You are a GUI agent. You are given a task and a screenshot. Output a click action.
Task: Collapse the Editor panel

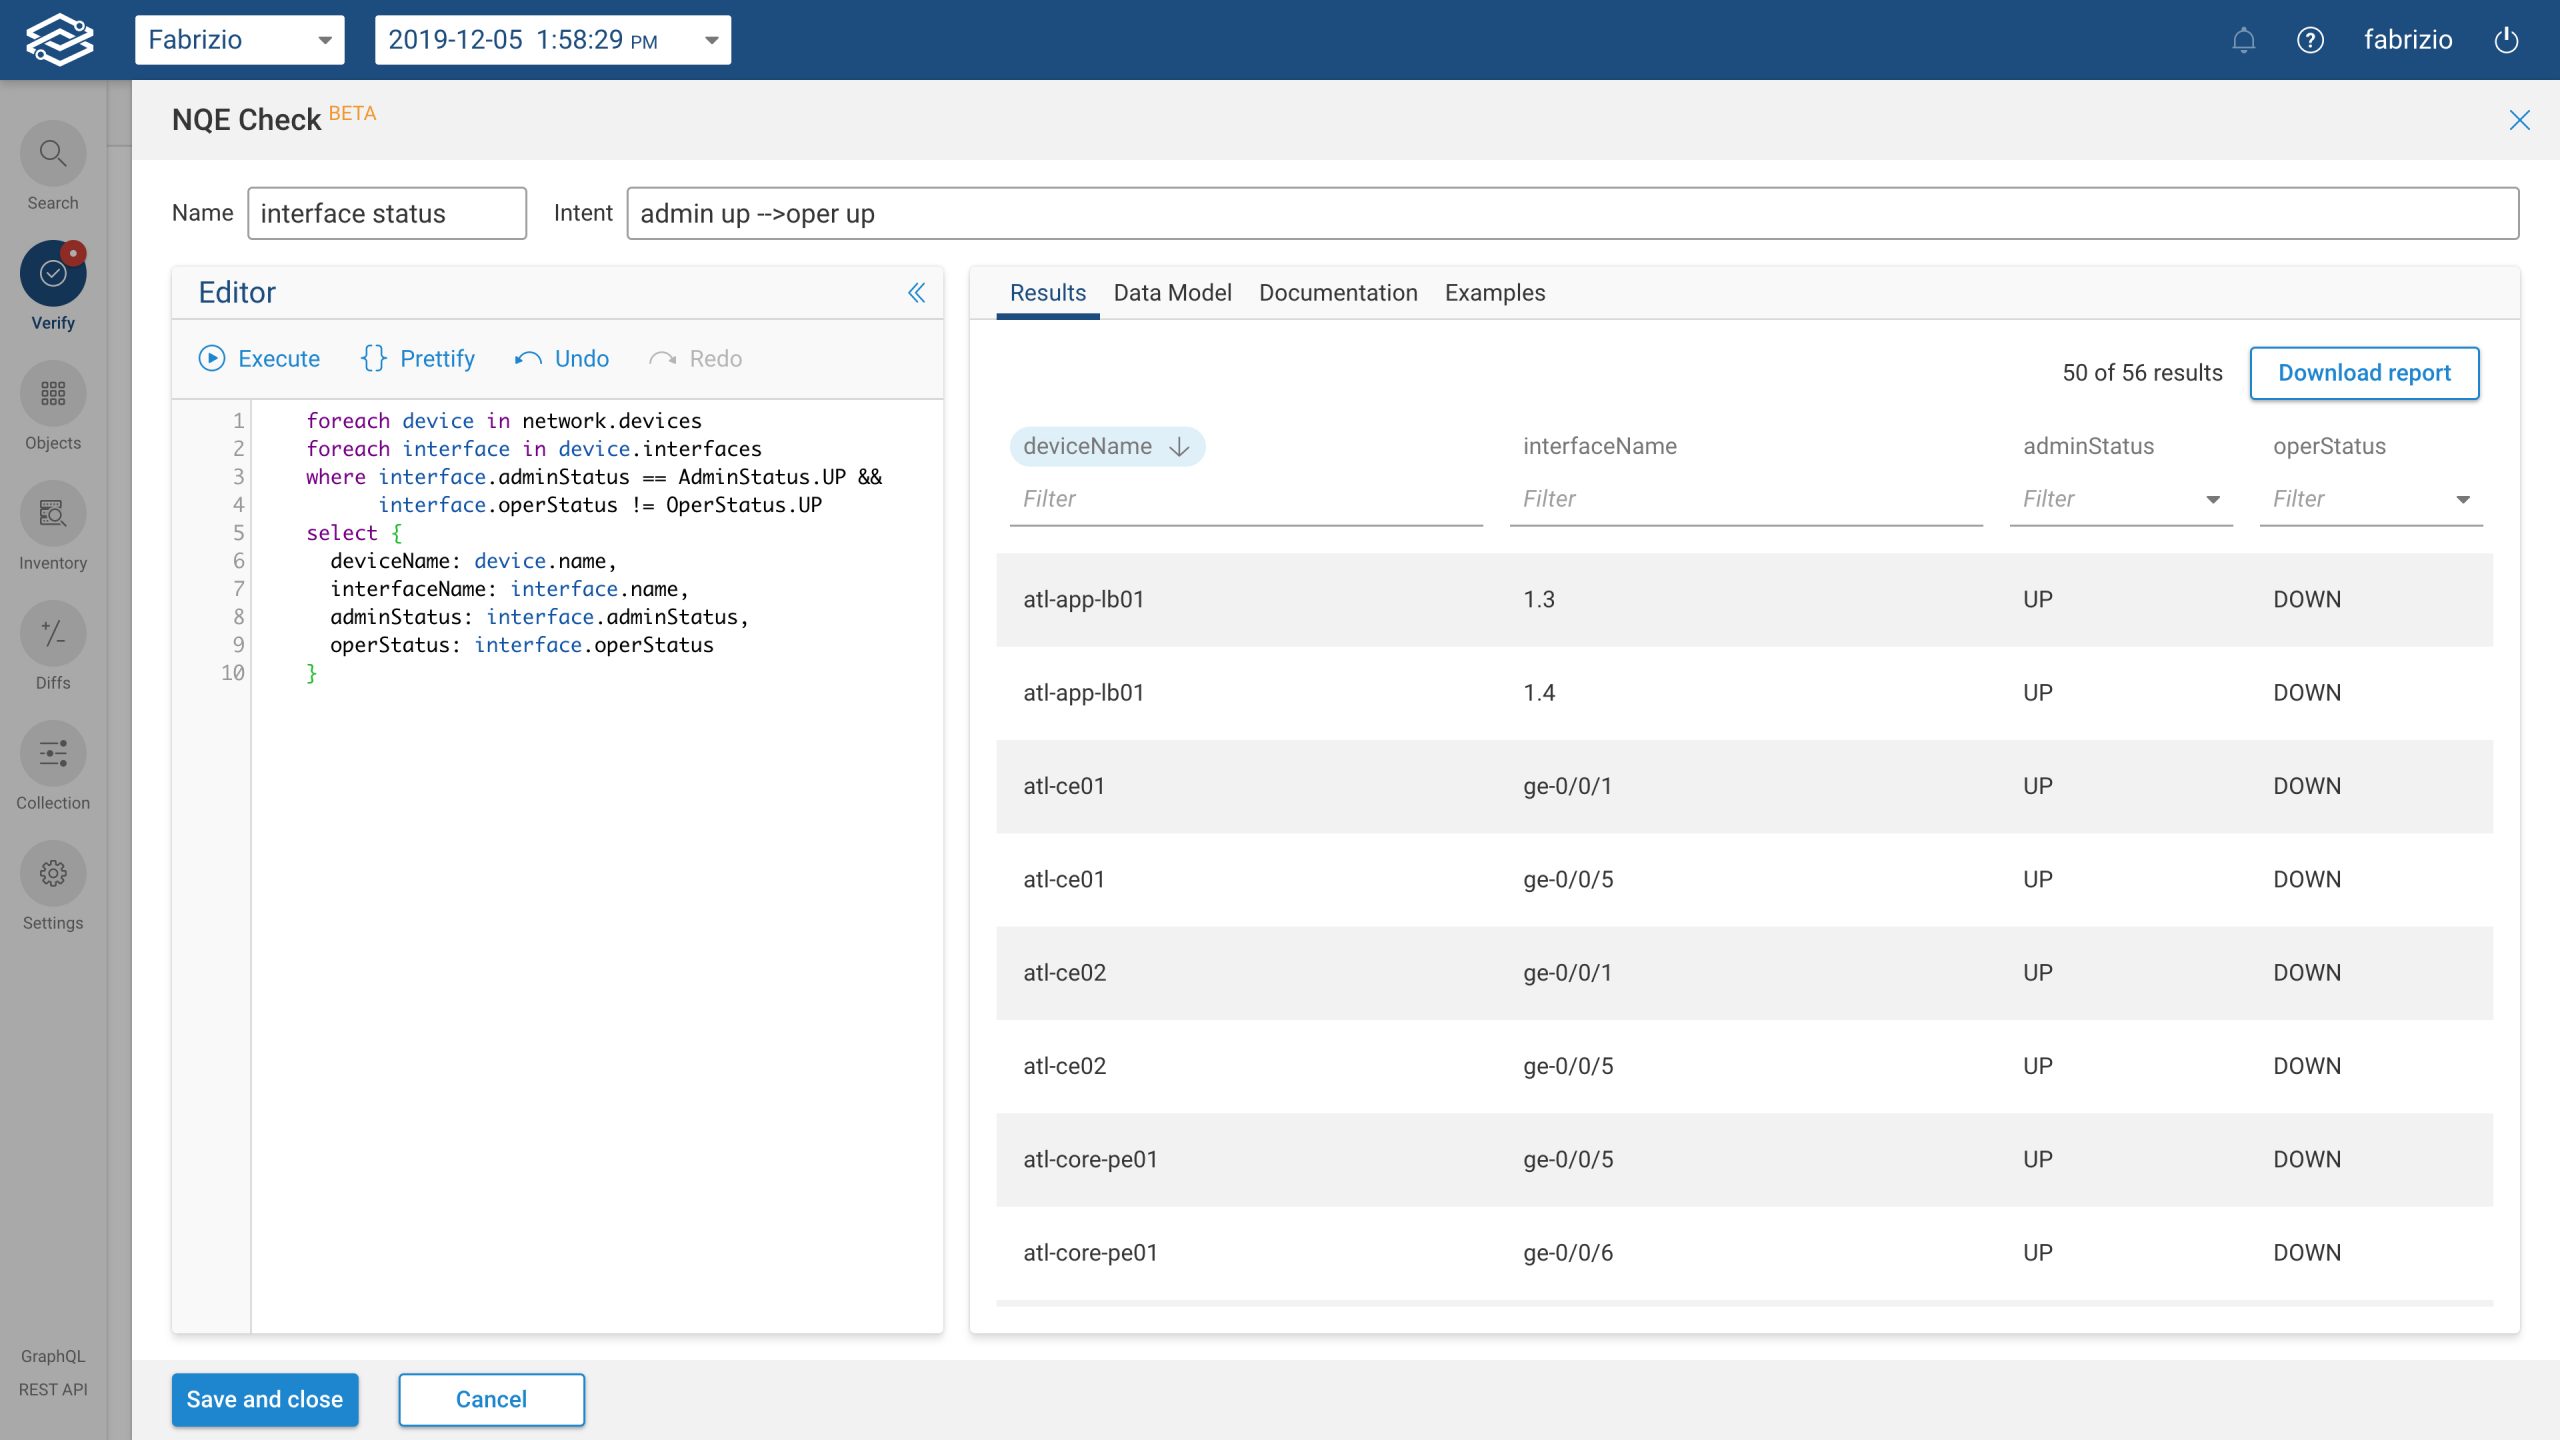916,293
